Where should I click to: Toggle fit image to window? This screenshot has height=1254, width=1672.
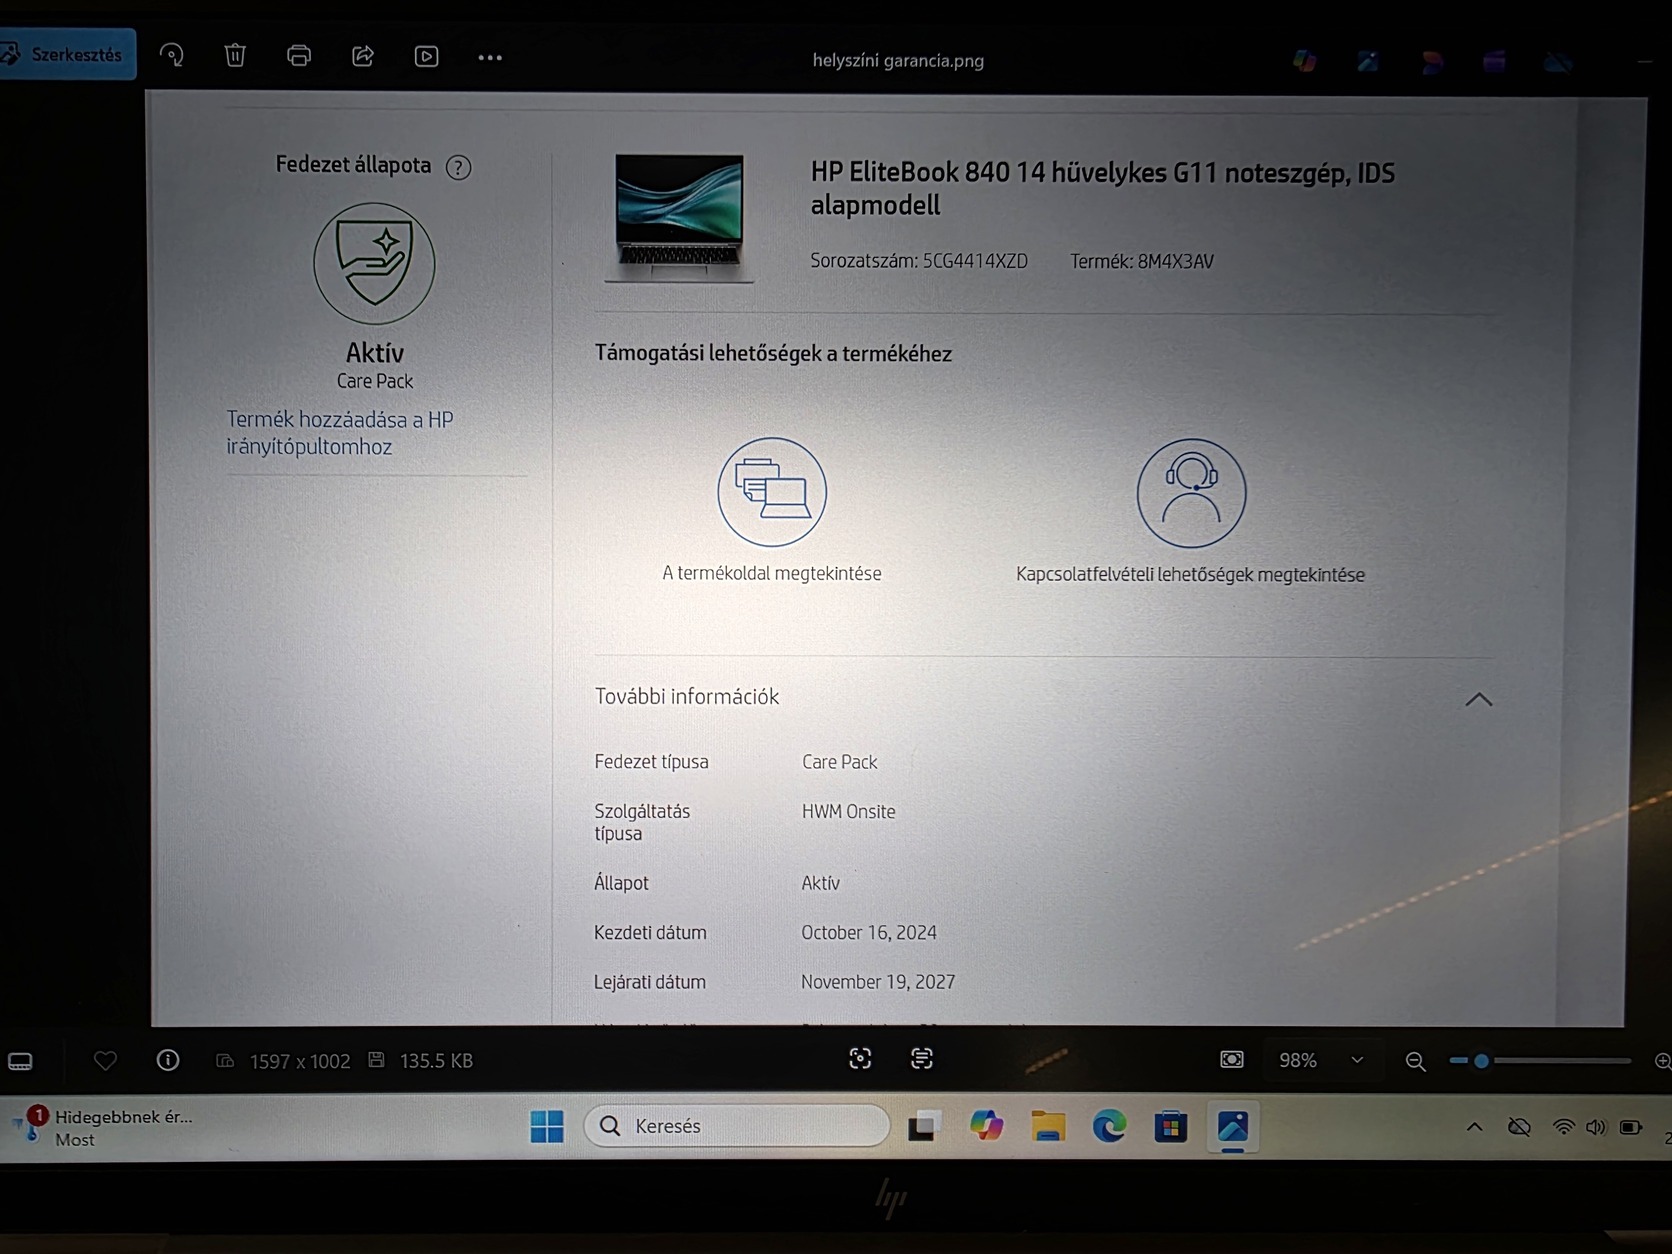click(x=1231, y=1059)
